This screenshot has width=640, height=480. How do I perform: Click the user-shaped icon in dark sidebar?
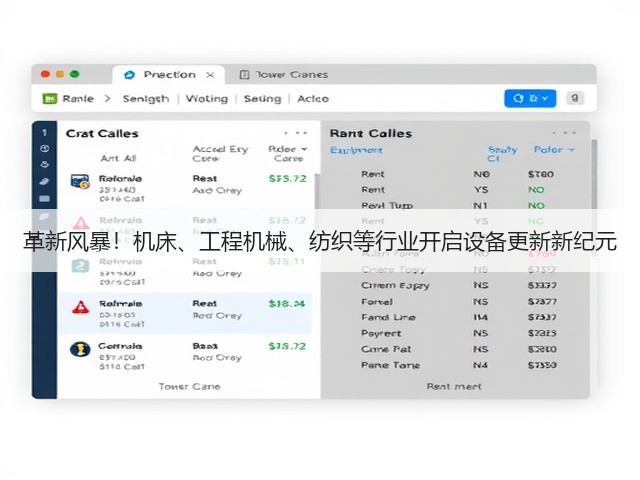click(44, 164)
